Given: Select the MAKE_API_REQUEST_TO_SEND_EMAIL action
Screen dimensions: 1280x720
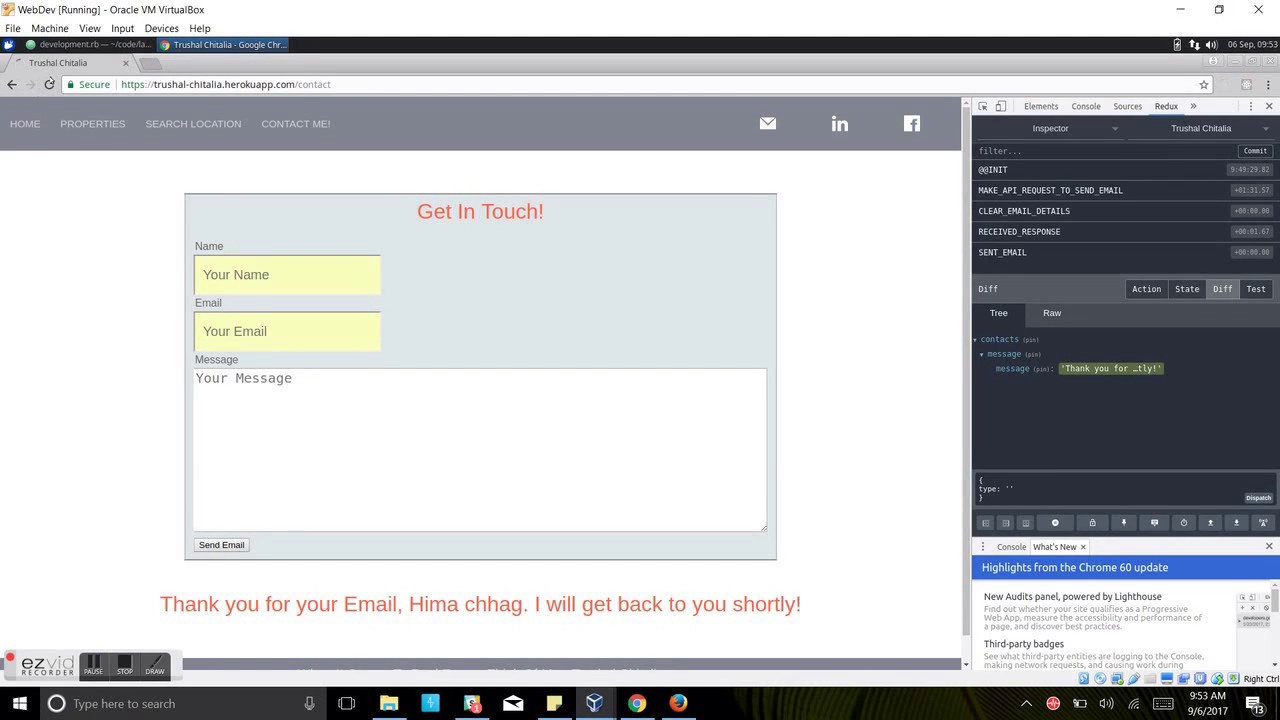Looking at the screenshot, I should coord(1125,190).
